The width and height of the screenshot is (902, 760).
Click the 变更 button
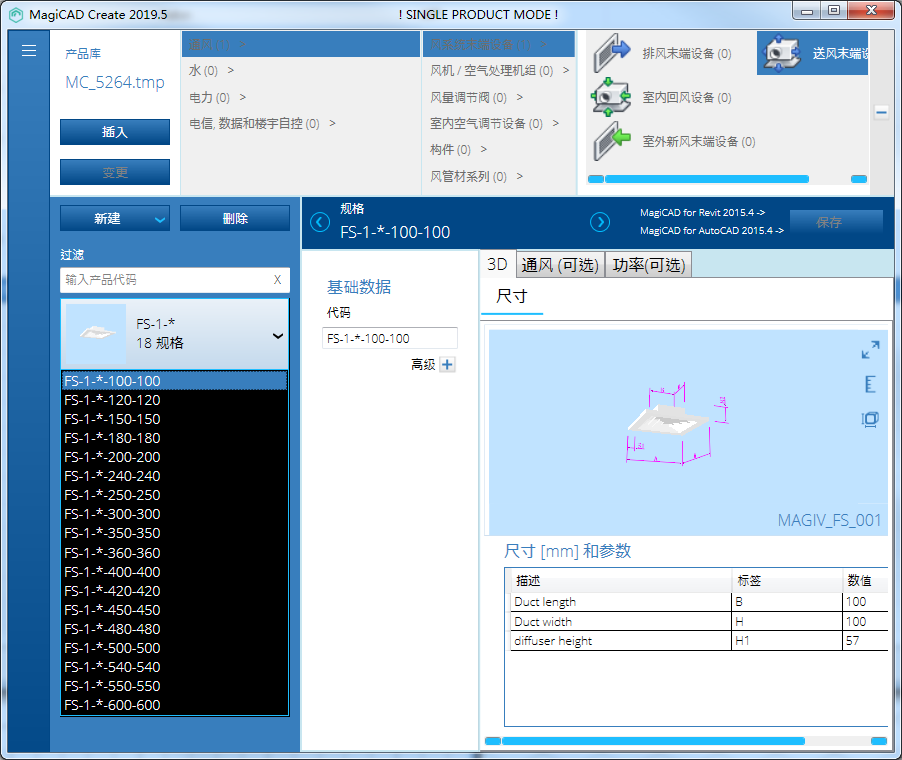pos(114,172)
